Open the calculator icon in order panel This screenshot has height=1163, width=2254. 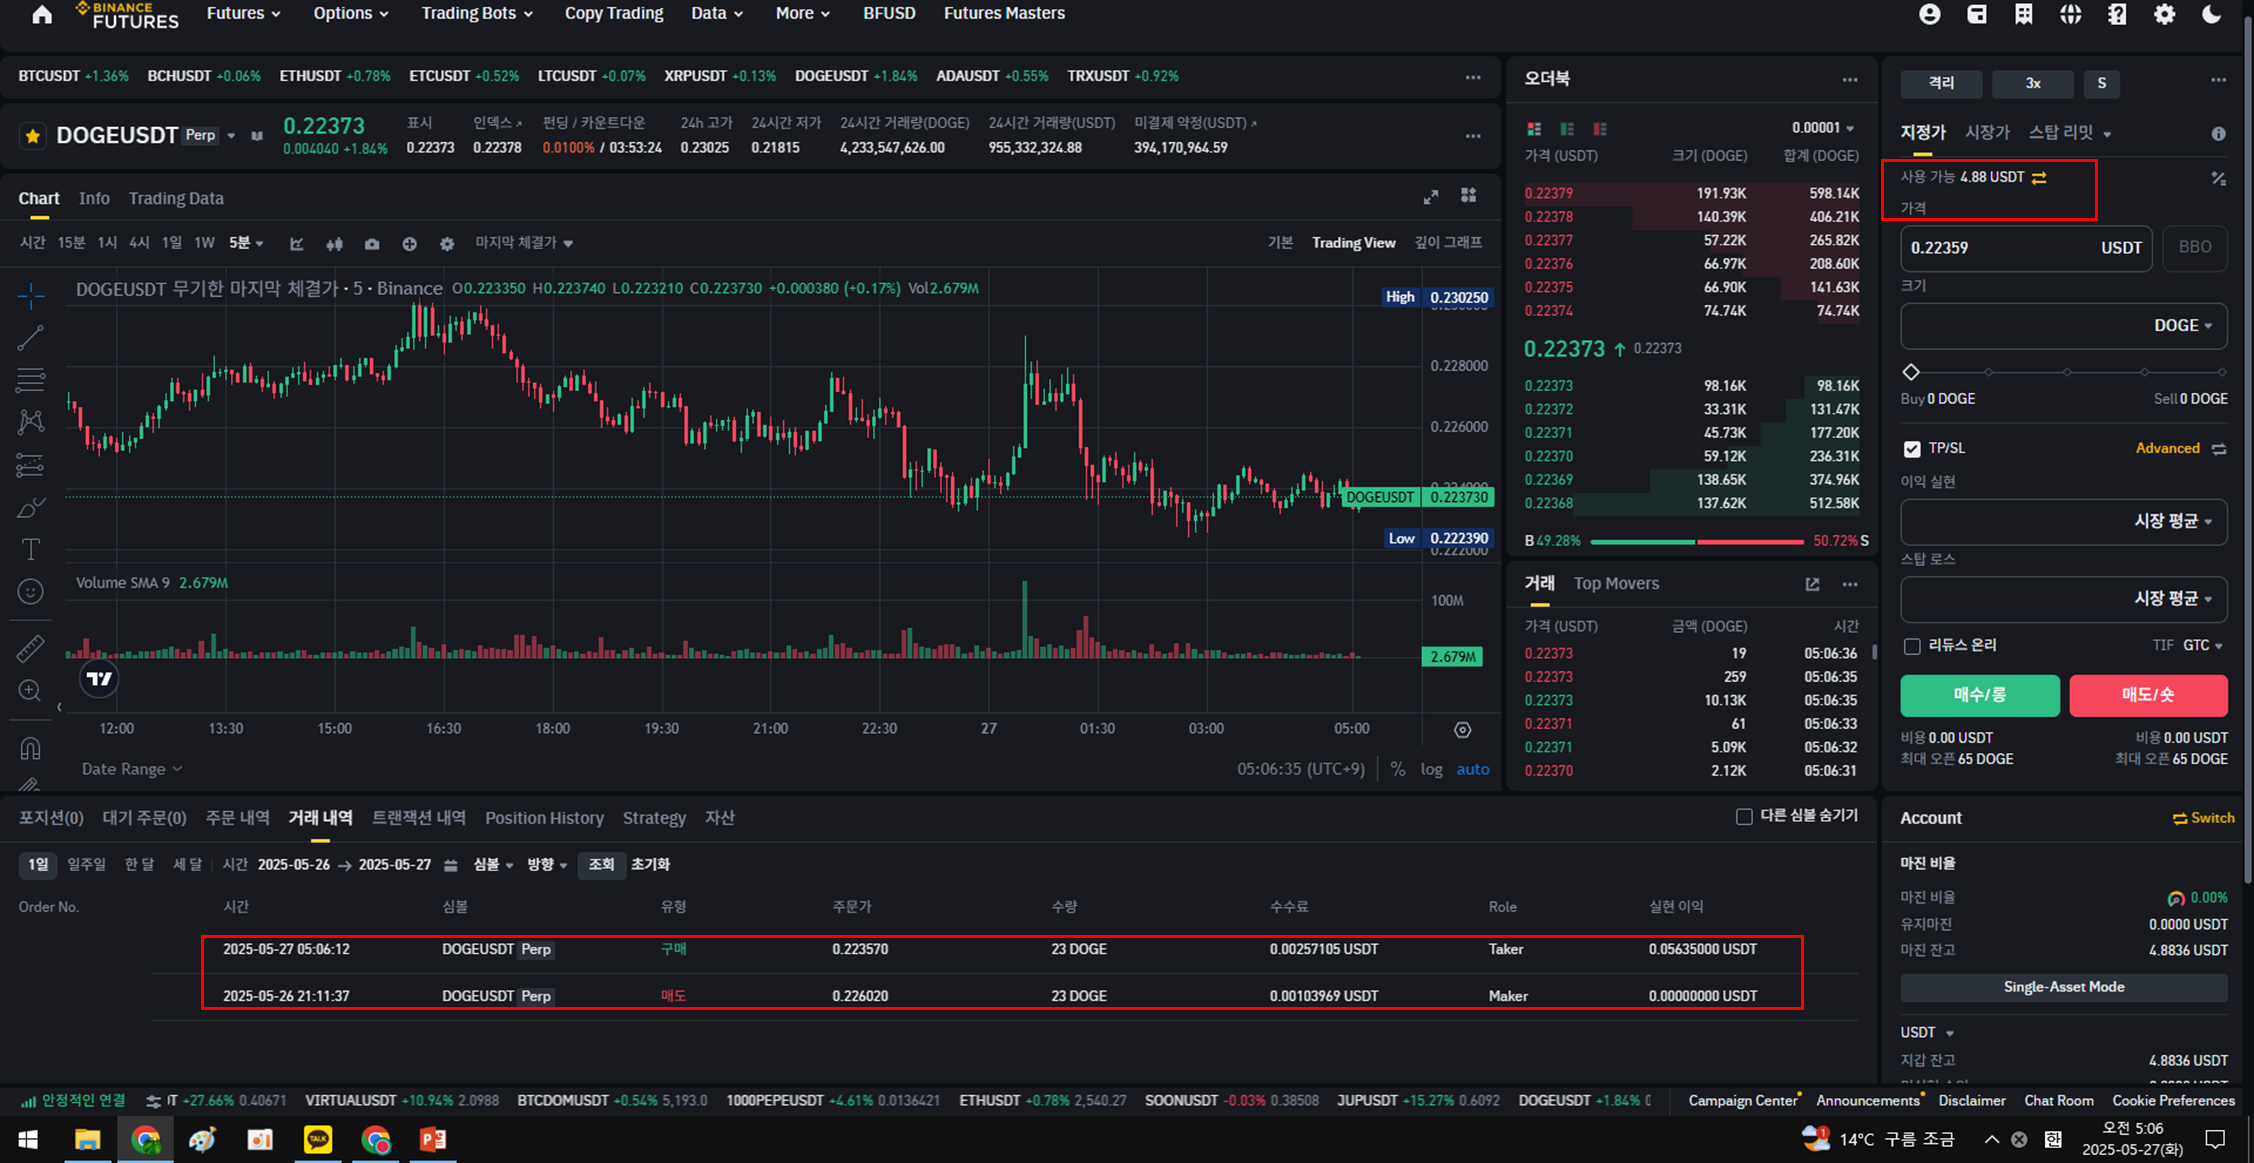[2218, 179]
